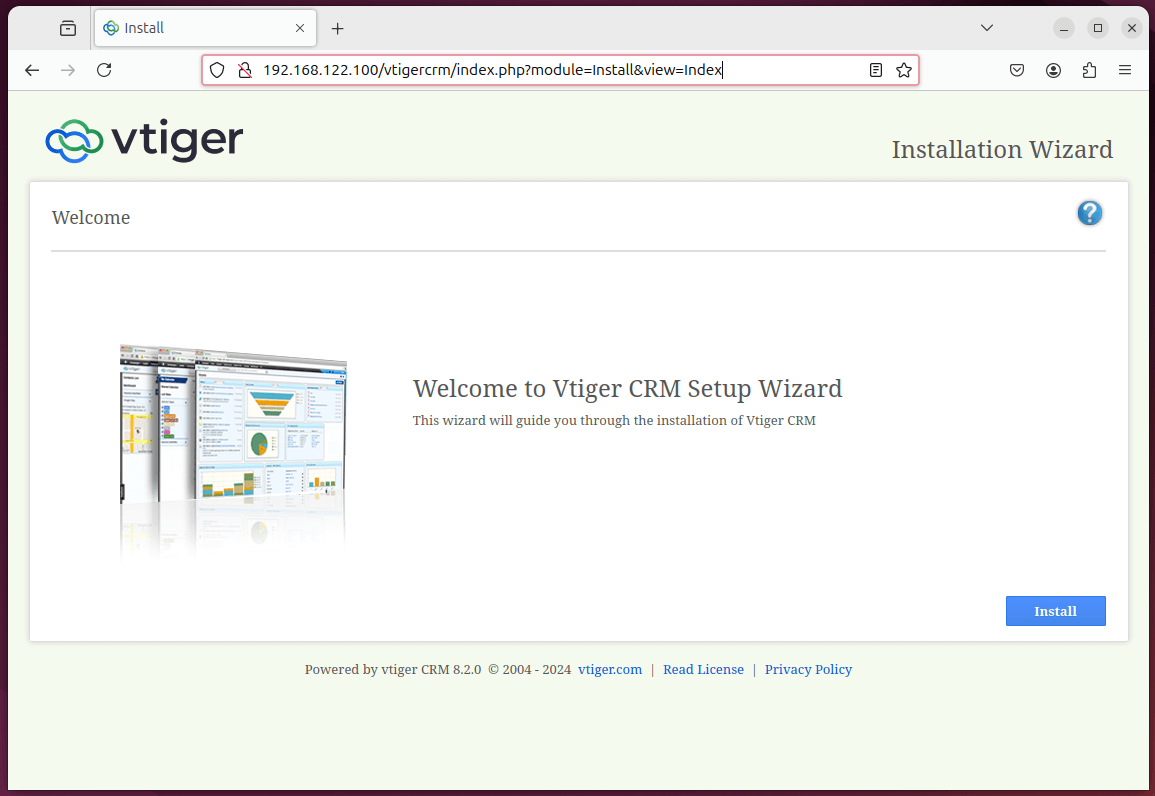Click 'This wizard will guide you' description text
This screenshot has width=1155, height=796.
[x=614, y=420]
